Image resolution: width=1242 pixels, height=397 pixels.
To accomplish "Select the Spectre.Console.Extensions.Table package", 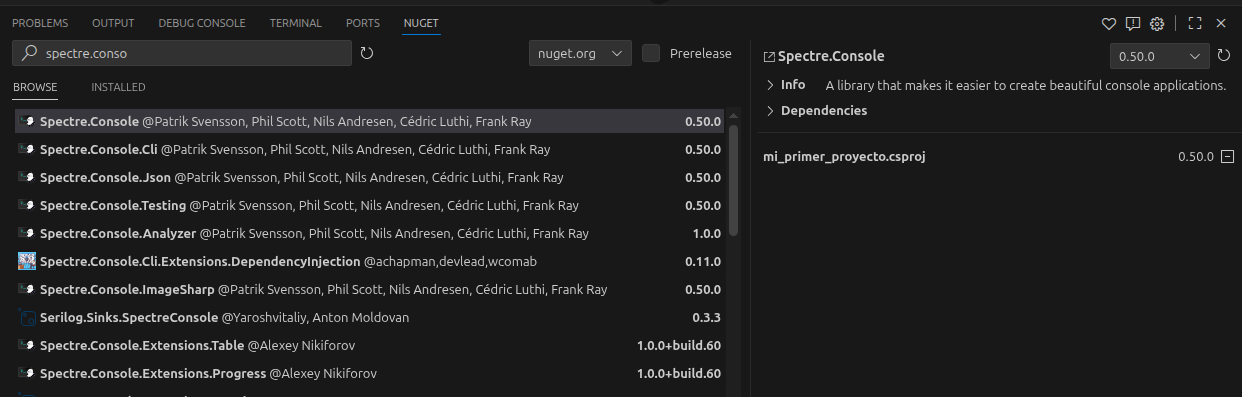I will tap(370, 346).
